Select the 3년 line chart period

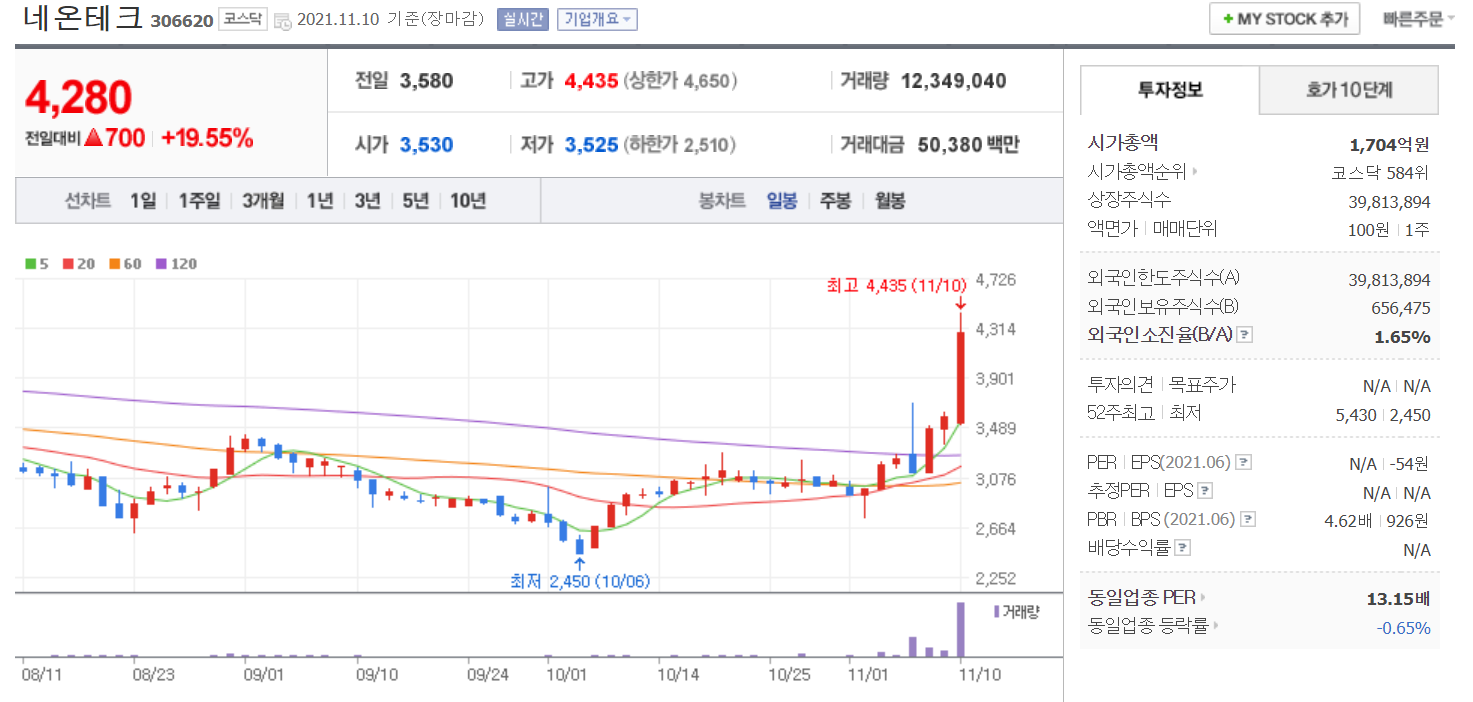click(x=368, y=201)
